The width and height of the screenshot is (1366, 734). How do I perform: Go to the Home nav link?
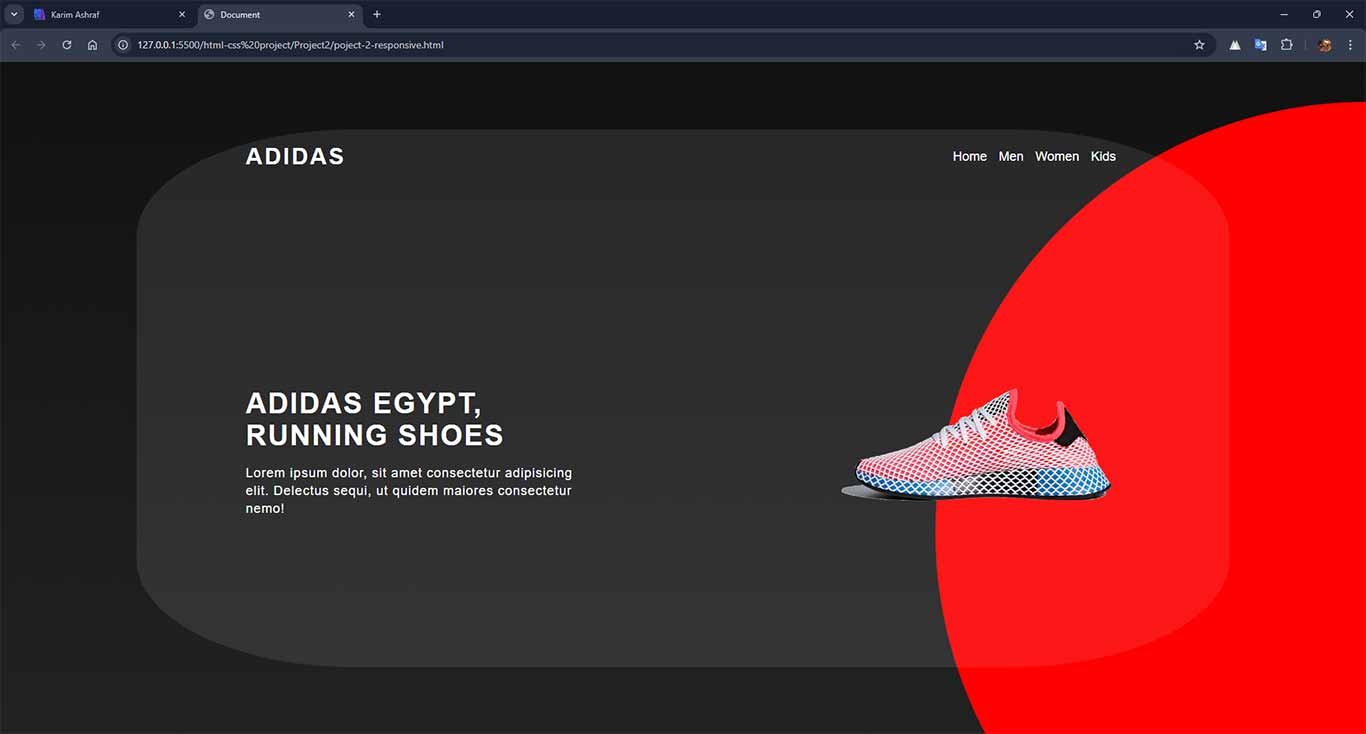(x=969, y=156)
